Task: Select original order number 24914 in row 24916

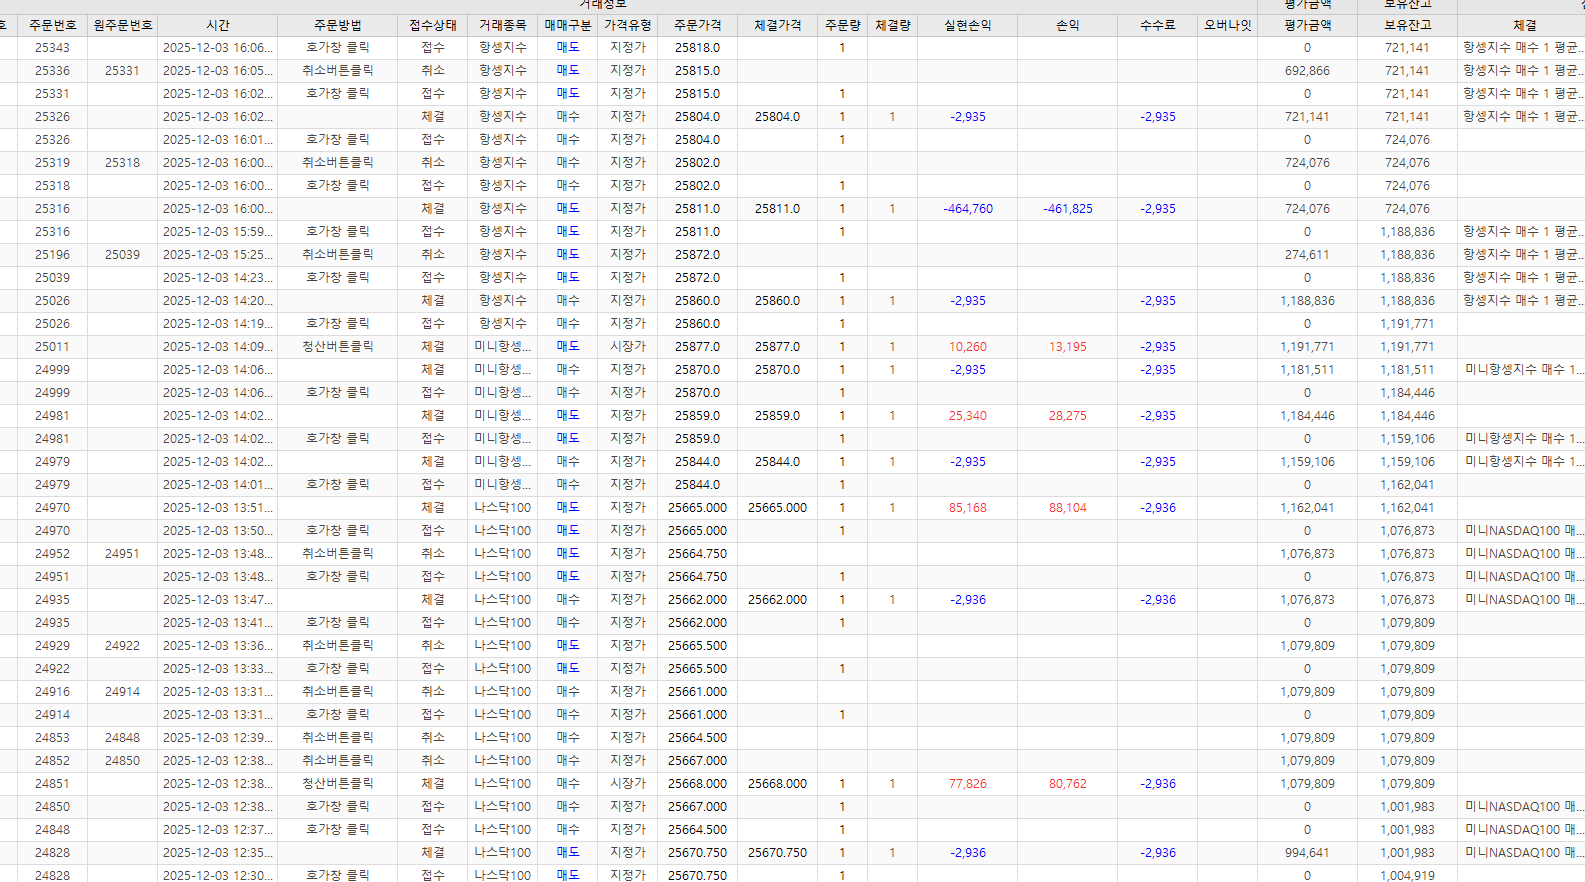Action: coord(122,691)
